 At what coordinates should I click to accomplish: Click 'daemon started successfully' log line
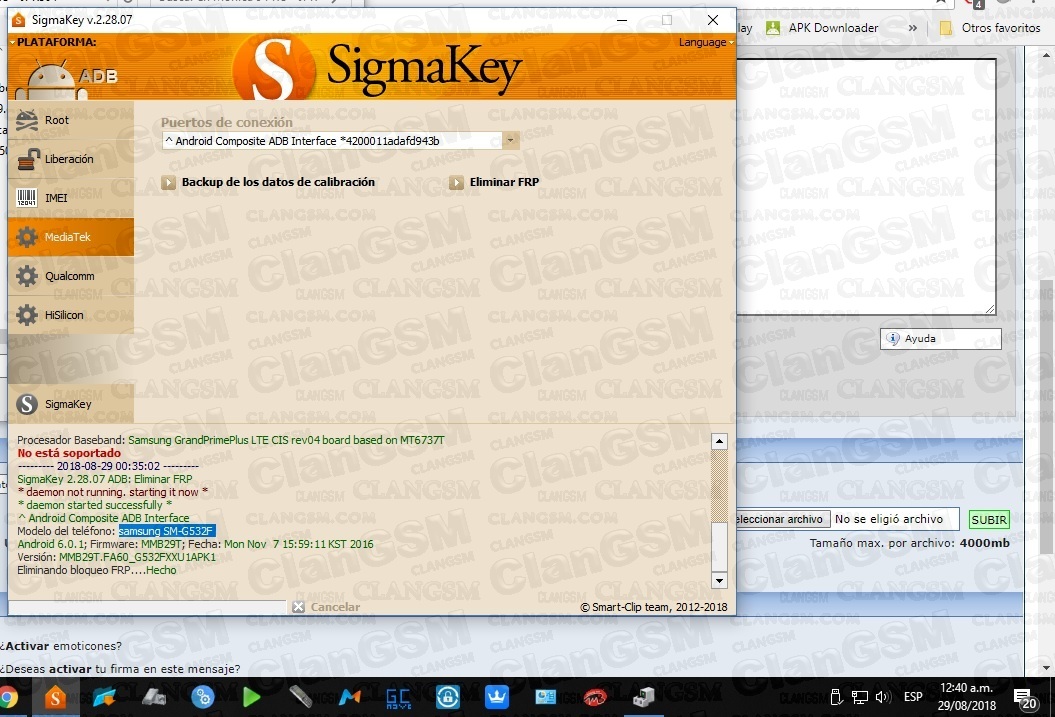(x=95, y=505)
